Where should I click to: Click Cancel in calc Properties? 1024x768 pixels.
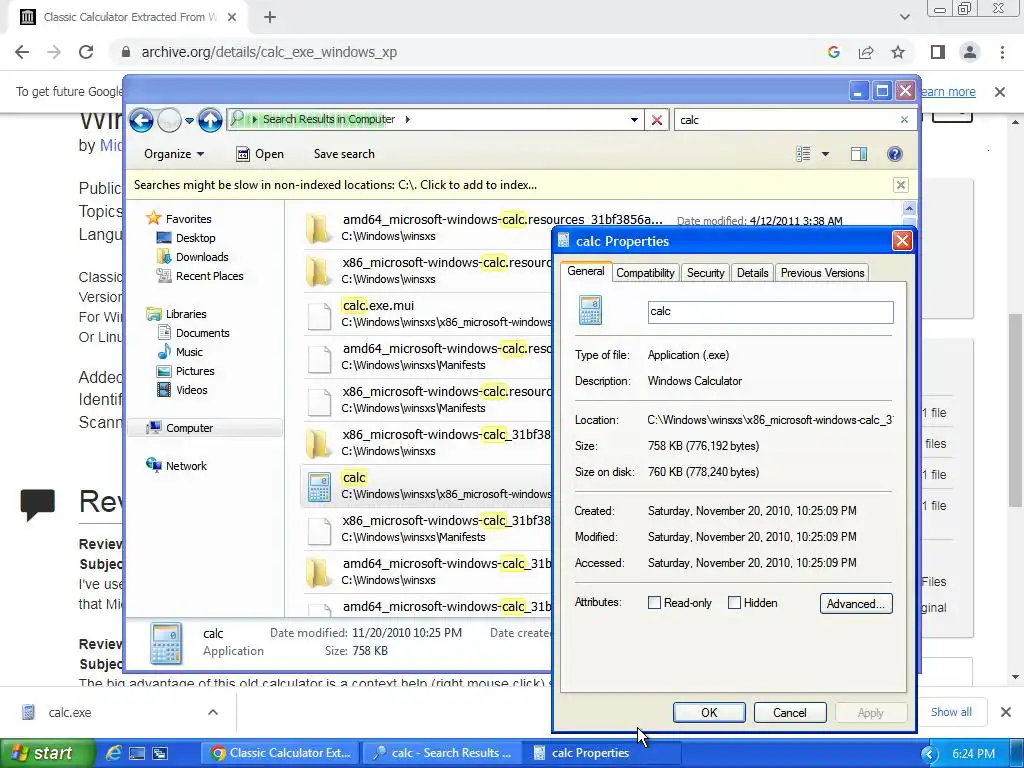(x=790, y=712)
